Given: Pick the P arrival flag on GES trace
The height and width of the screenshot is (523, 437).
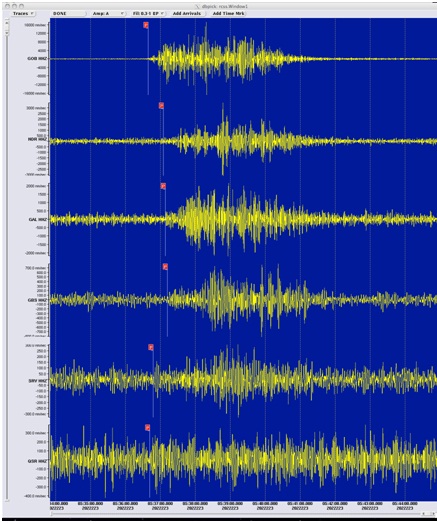Looking at the screenshot, I should [165, 267].
